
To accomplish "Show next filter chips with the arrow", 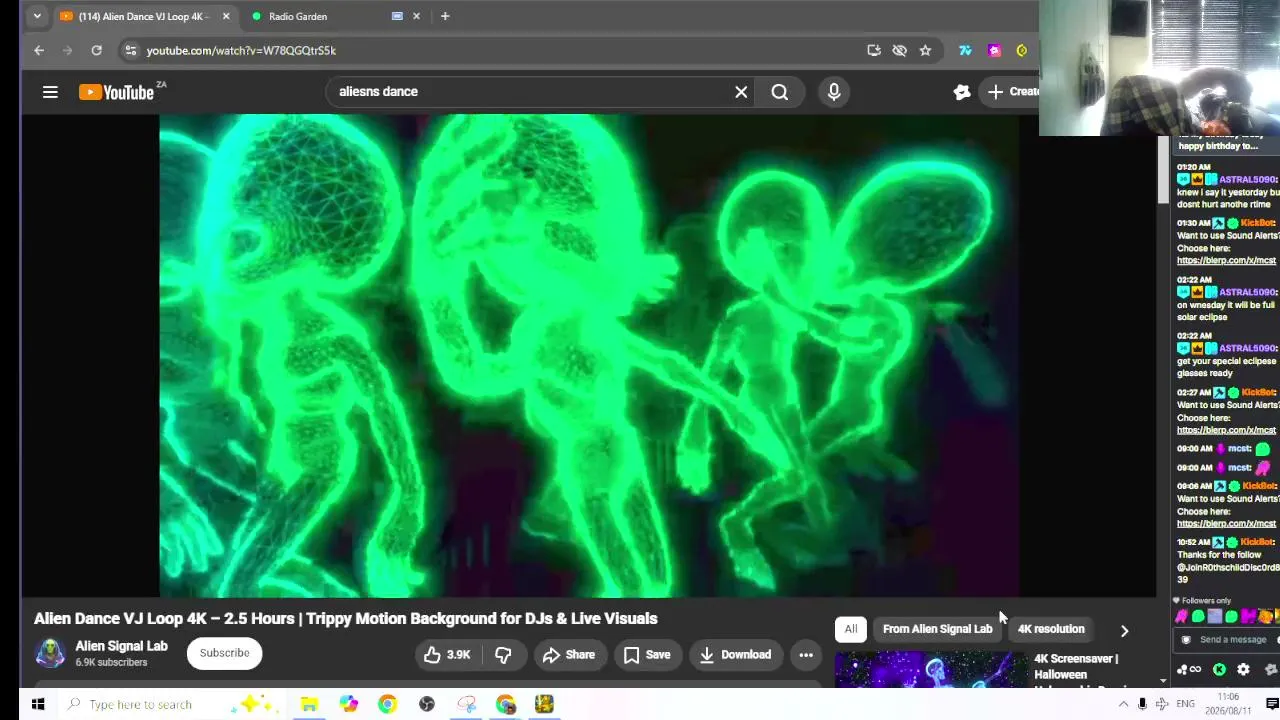I will point(1124,631).
